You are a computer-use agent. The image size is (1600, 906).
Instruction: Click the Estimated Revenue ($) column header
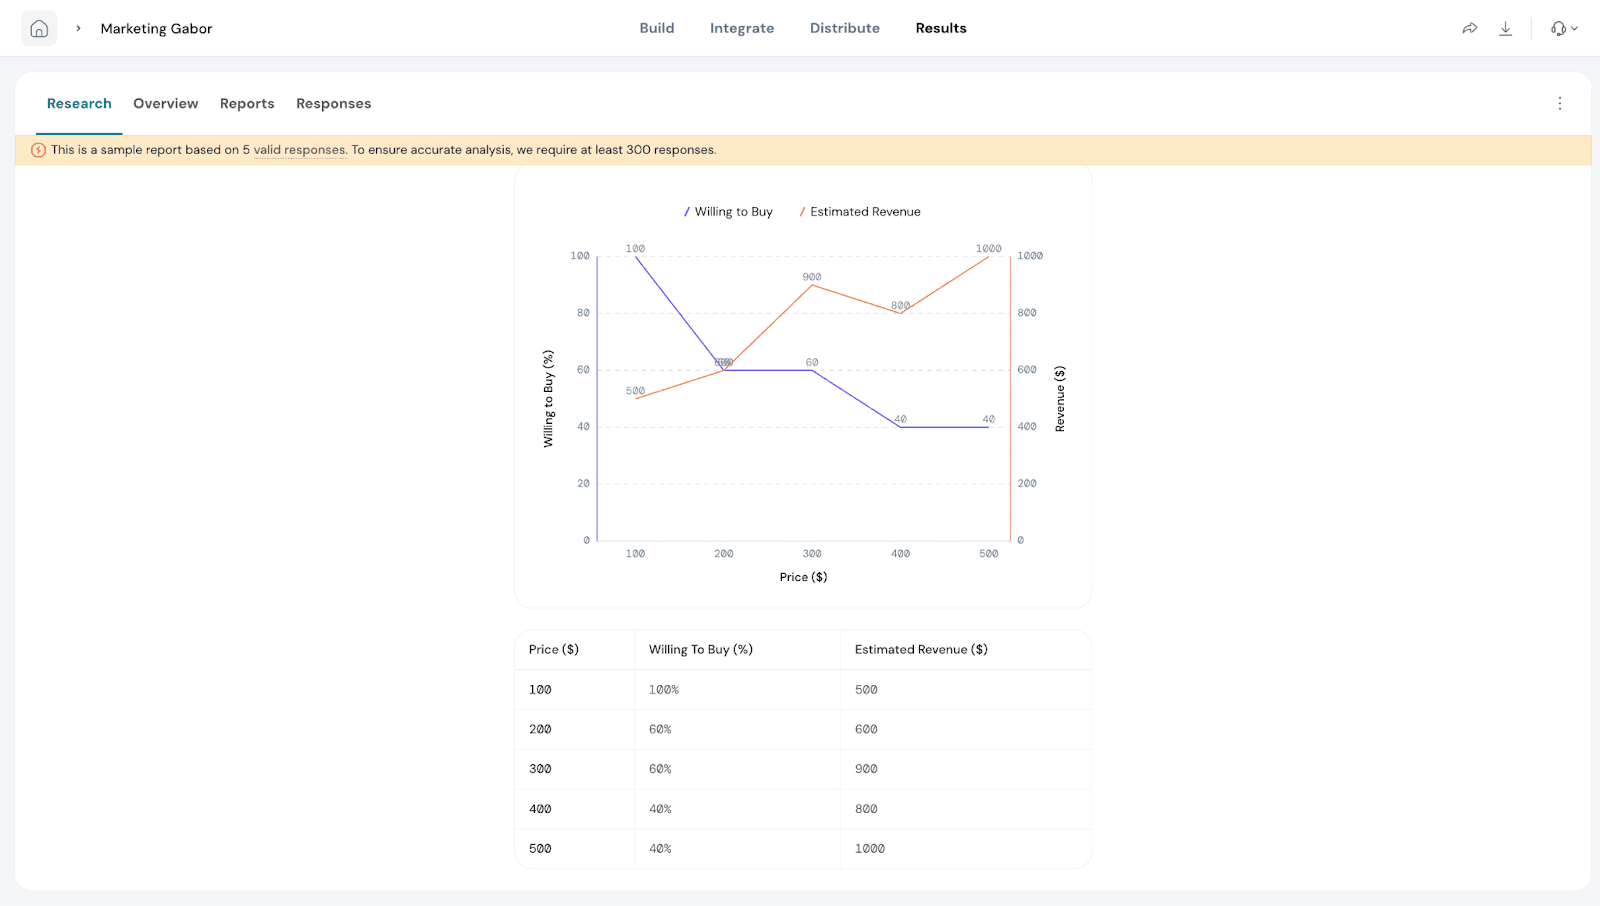[921, 649]
